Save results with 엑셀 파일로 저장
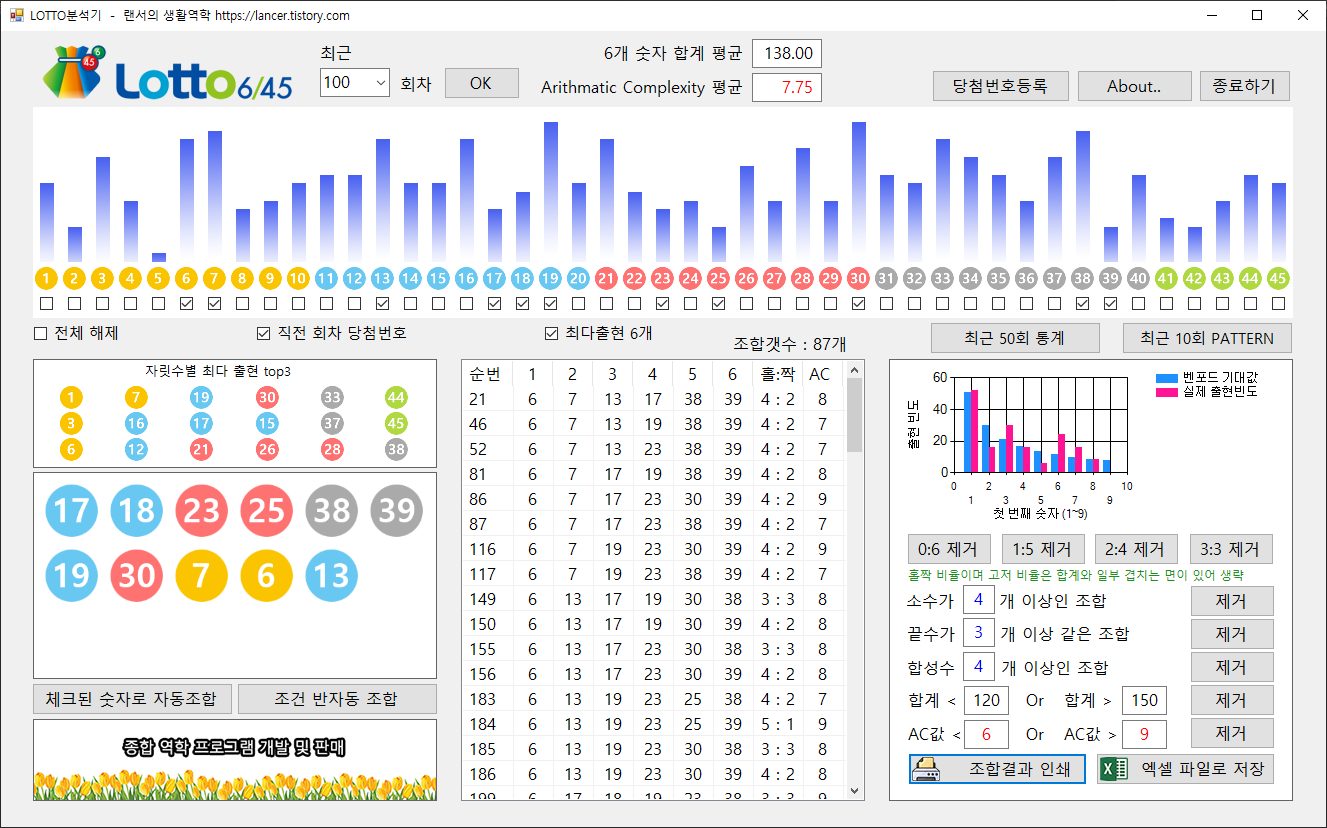The width and height of the screenshot is (1327, 828). (x=1185, y=769)
